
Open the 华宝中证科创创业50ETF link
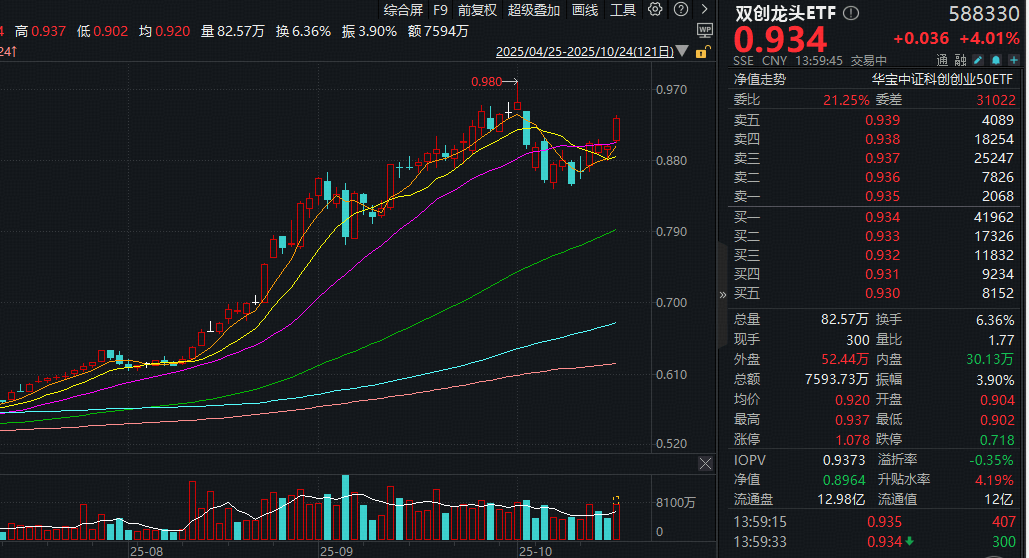943,79
